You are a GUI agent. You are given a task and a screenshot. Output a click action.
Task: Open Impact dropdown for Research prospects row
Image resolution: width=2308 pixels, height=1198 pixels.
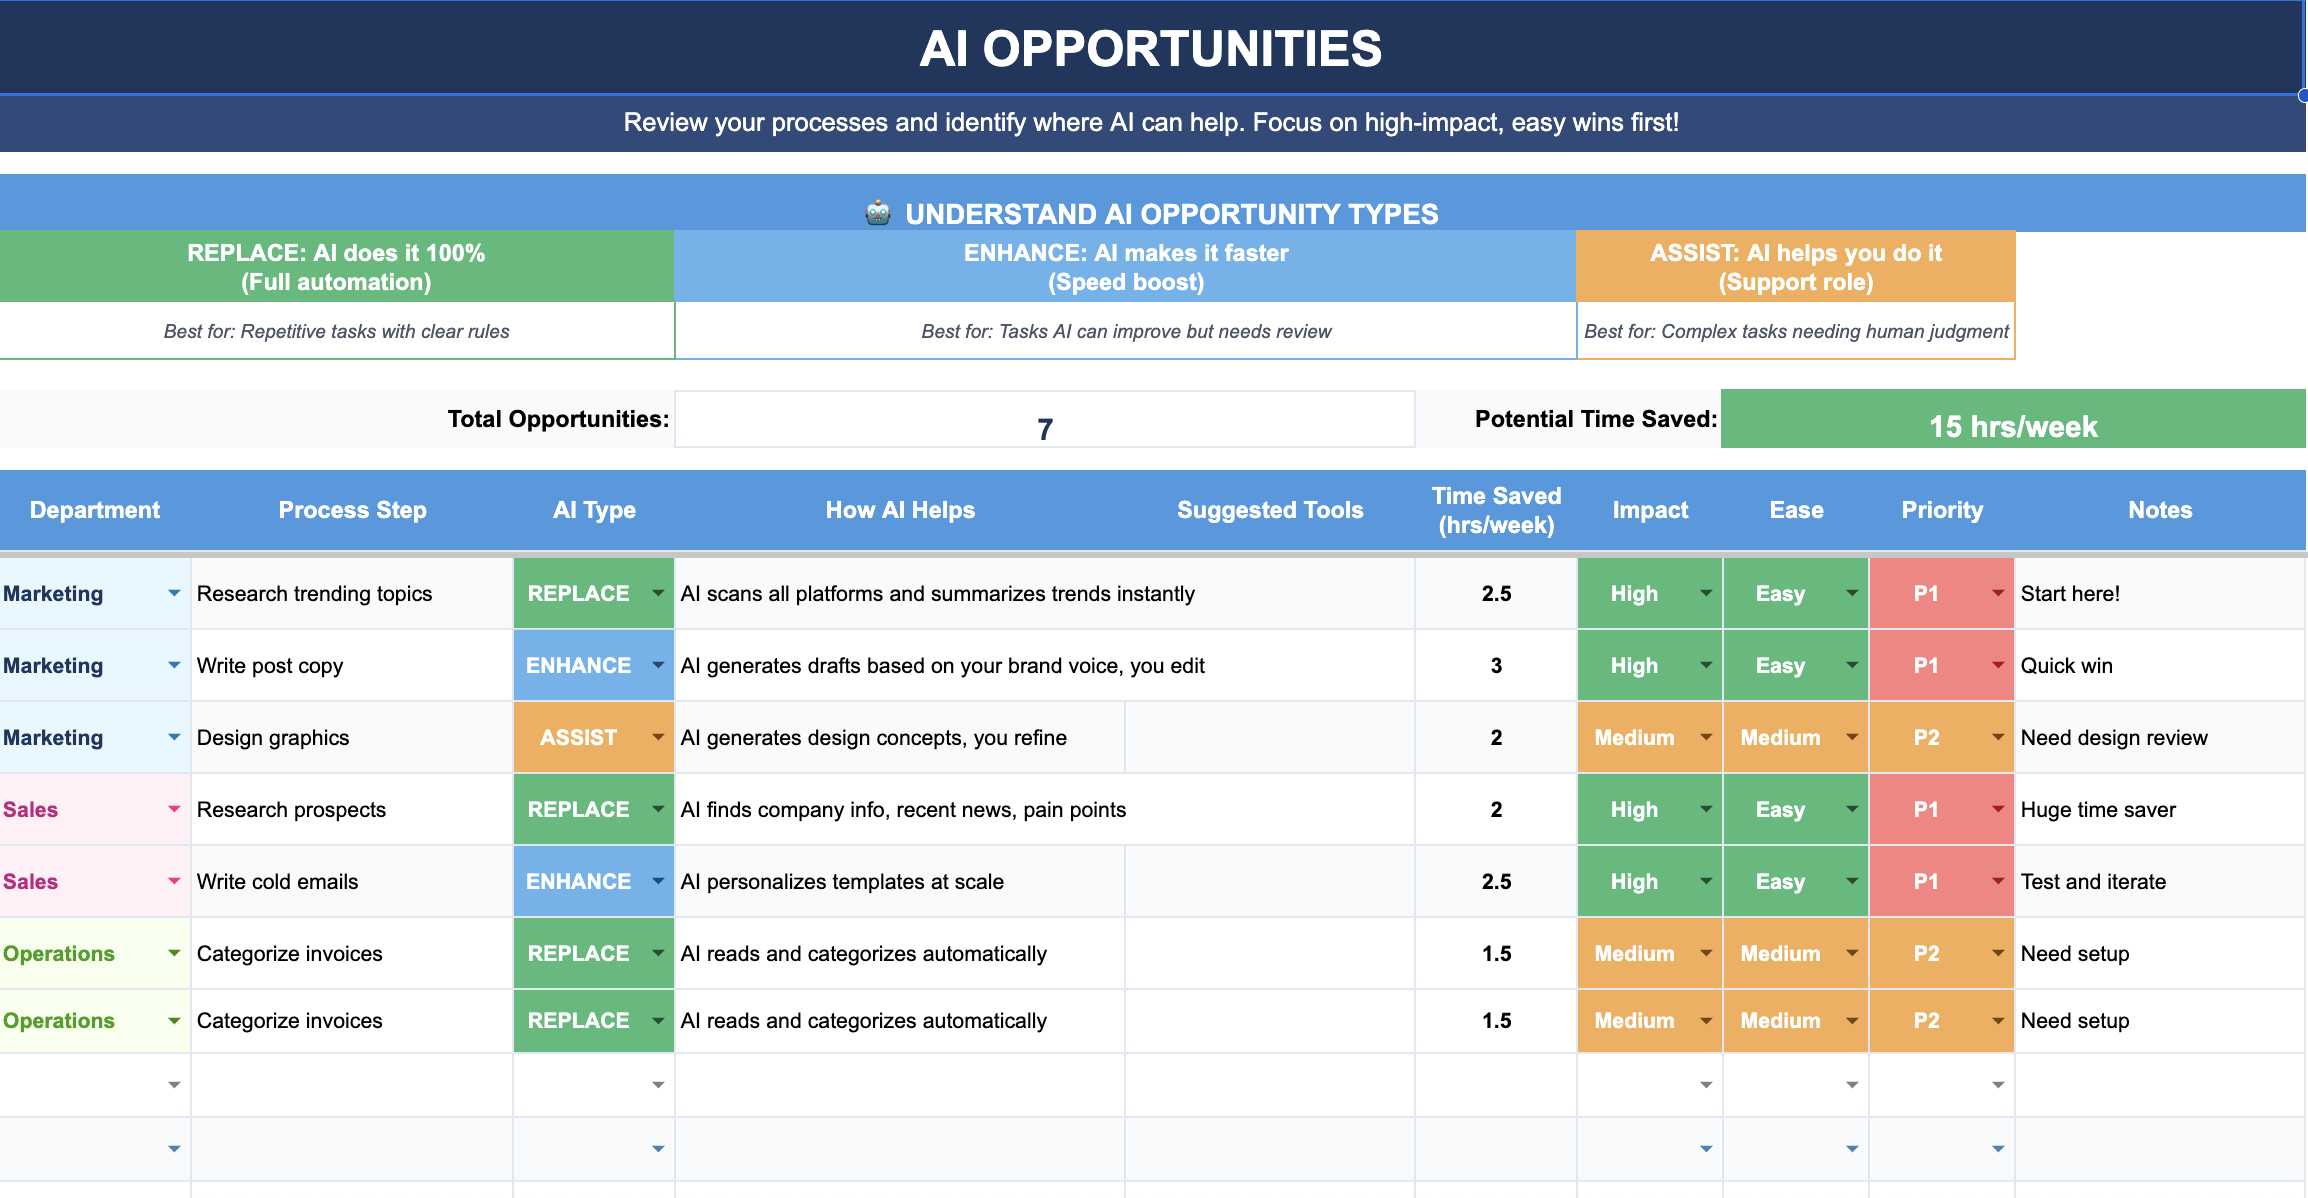1705,809
